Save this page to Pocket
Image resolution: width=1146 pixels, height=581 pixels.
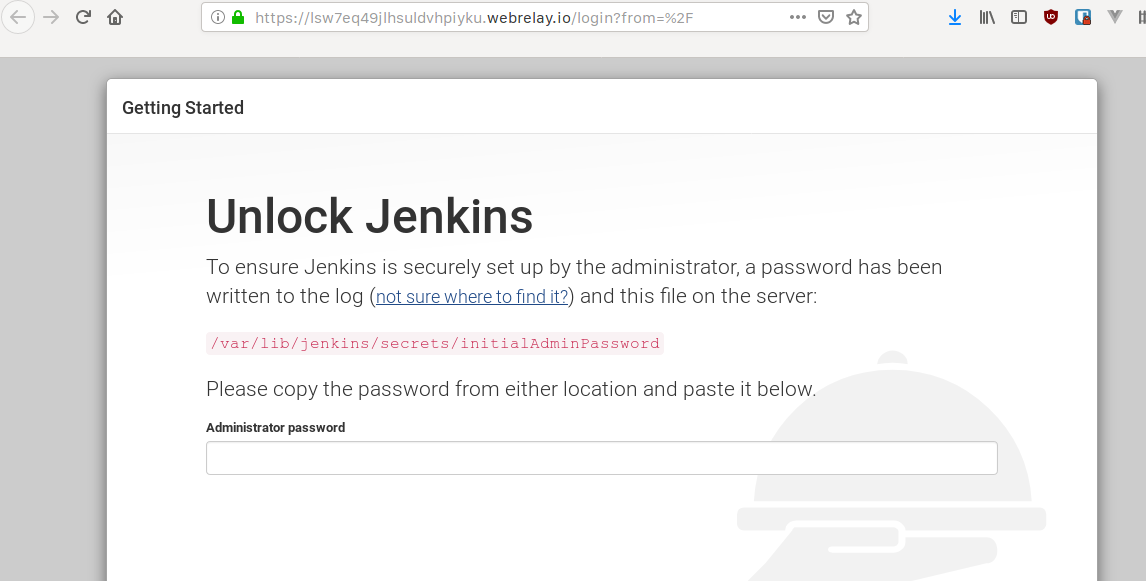tap(824, 17)
